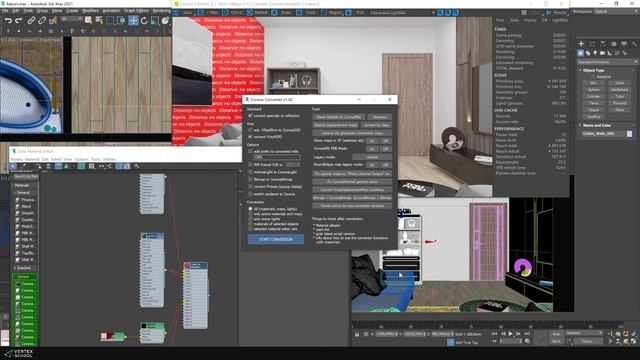Click the Select and Place tool icon
This screenshot has height=360, width=640.
[165, 20]
